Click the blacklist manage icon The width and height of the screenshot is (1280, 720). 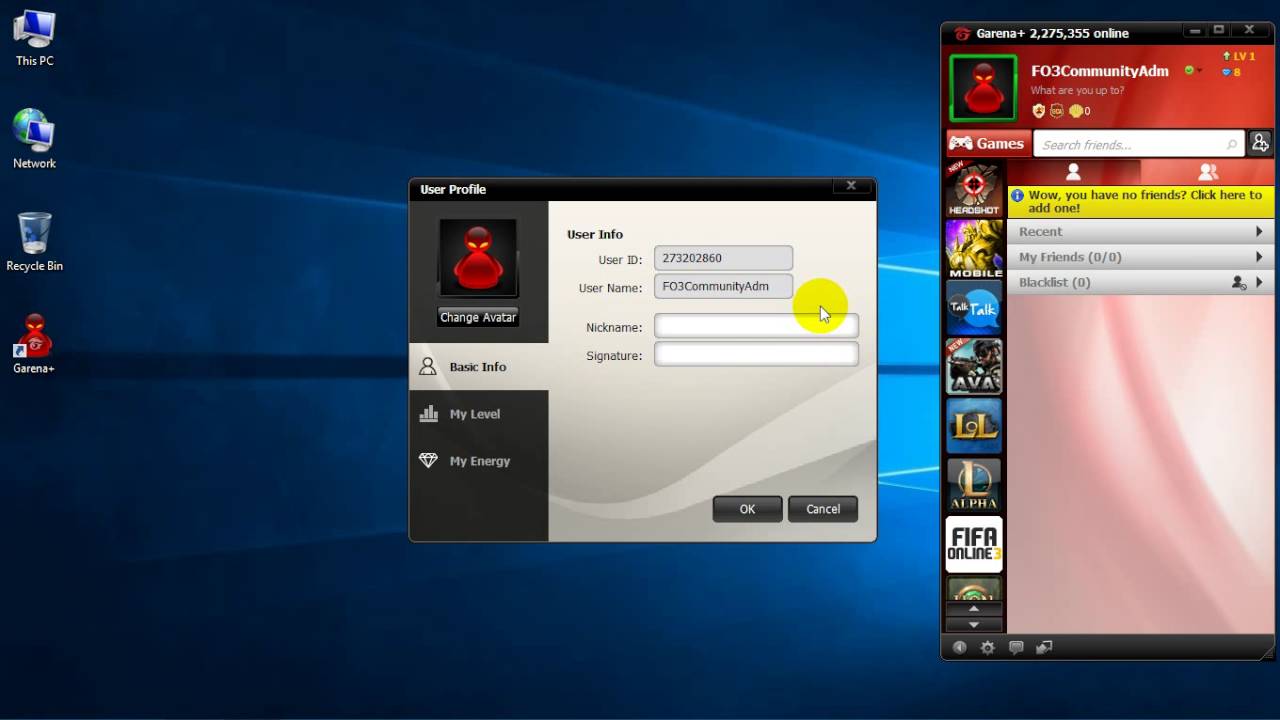click(1239, 283)
